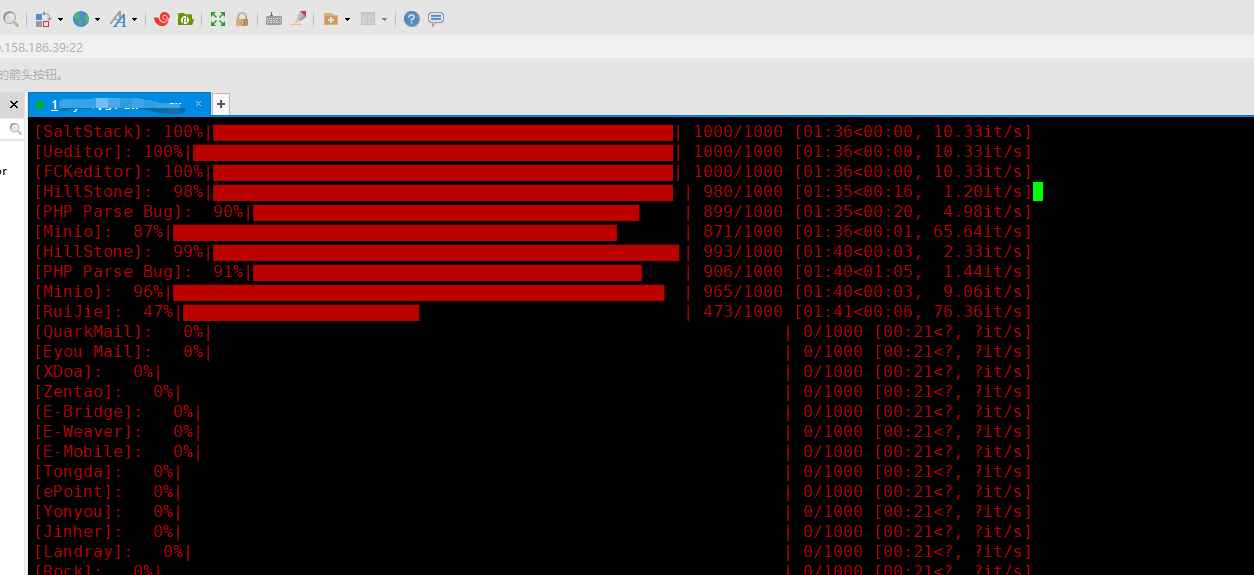This screenshot has height=575, width=1254.
Task: Click the "980/1000" HillStone counter
Action: 744,192
